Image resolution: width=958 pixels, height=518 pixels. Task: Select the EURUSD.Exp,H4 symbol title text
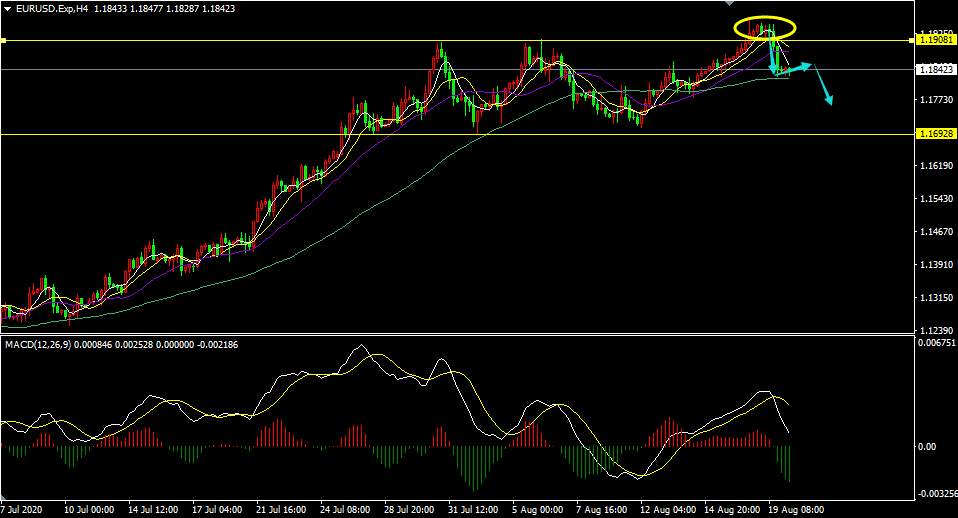point(52,9)
